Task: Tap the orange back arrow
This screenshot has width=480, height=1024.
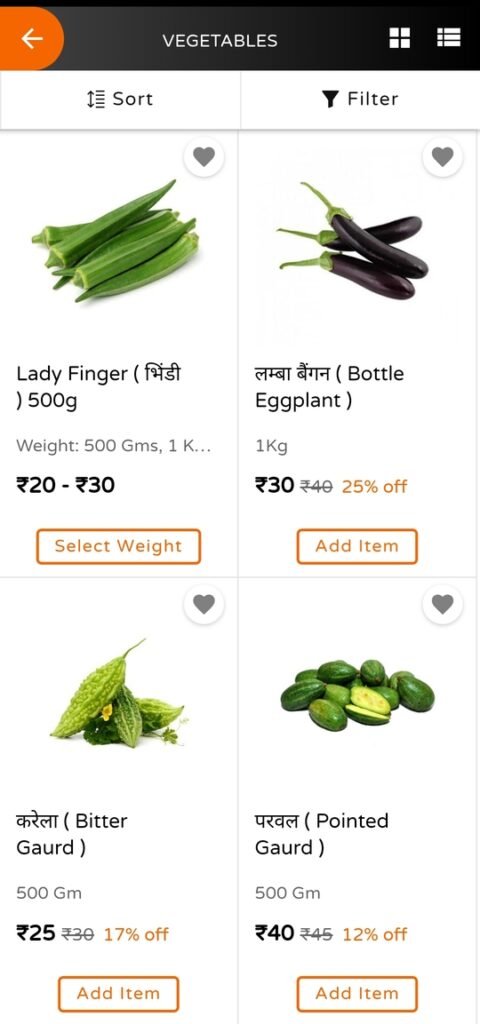Action: point(31,39)
